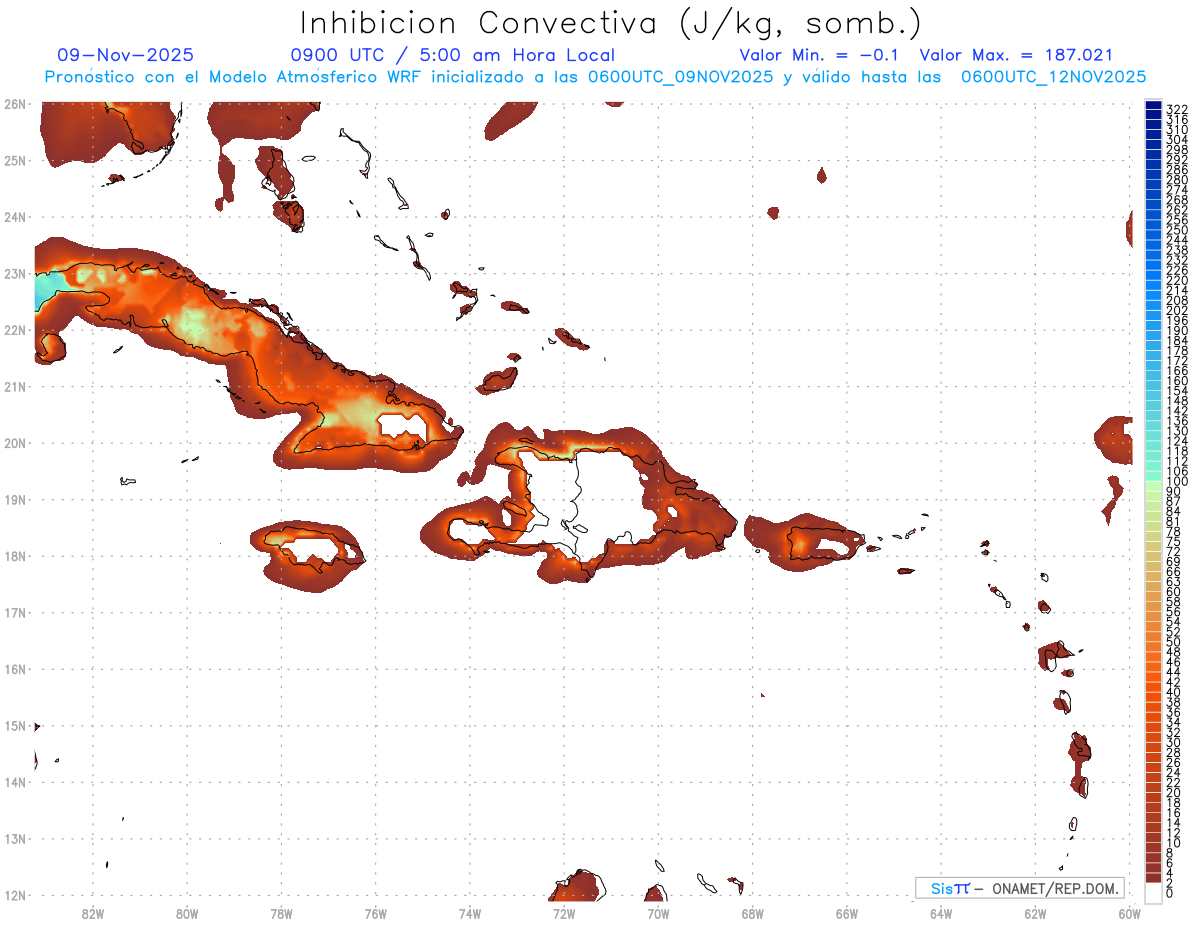Click the "17N" latitude label
1200x927 pixels.
(x=14, y=612)
